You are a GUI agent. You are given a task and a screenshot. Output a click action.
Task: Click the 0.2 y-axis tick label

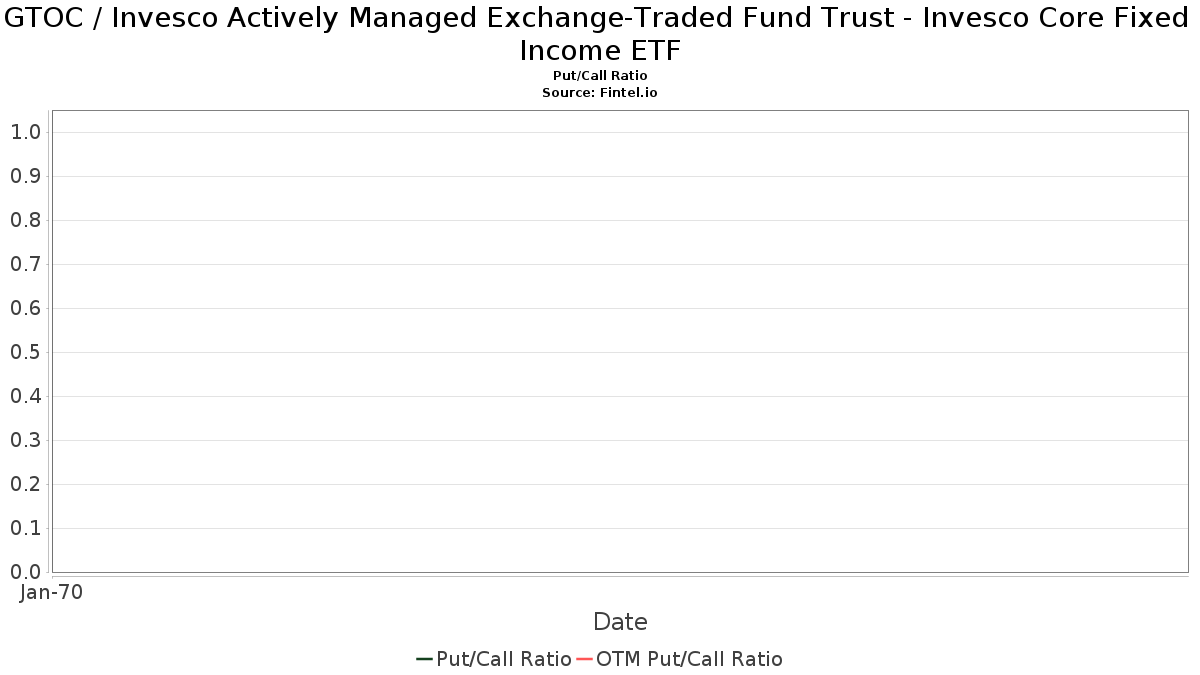[25, 484]
